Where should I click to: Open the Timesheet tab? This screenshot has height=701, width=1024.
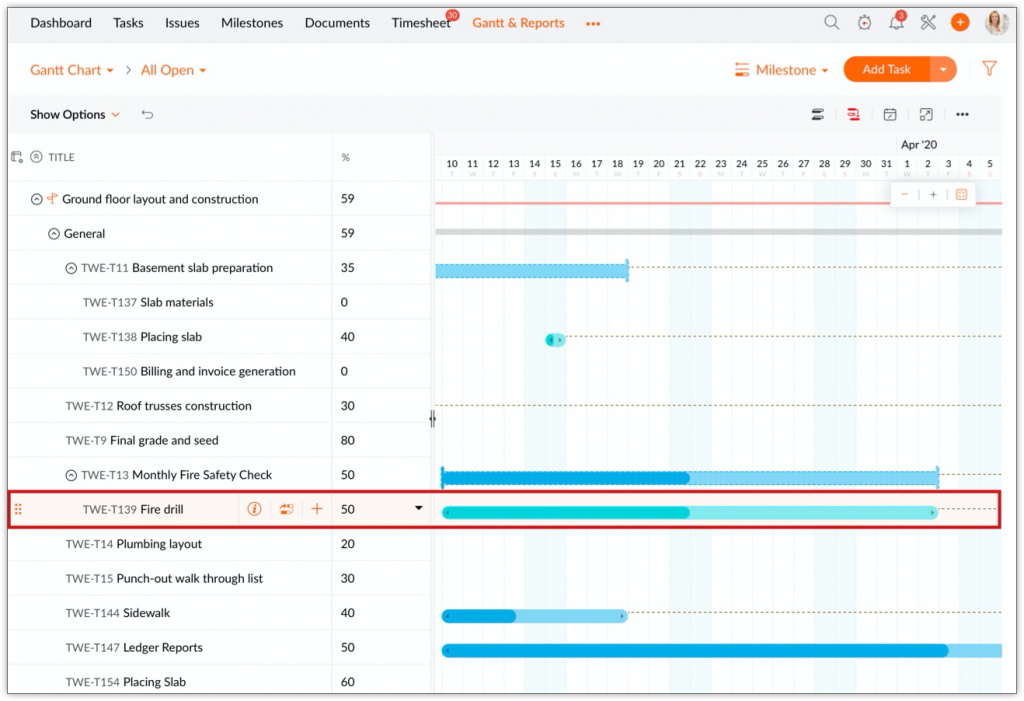click(x=420, y=22)
